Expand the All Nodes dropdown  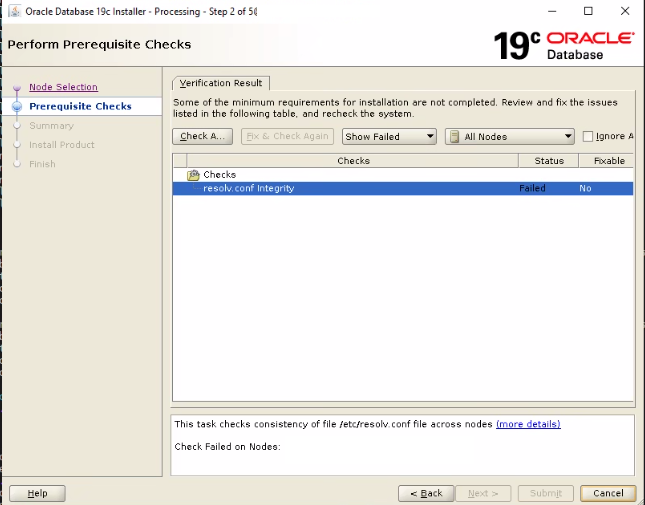tap(510, 137)
